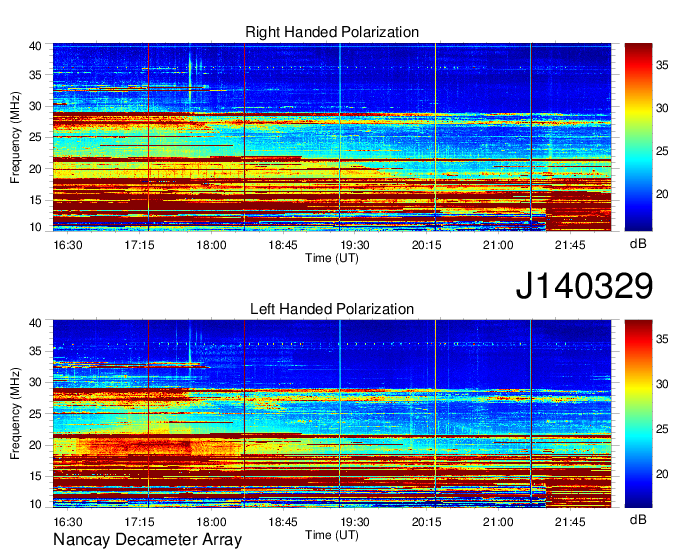680x552 pixels.
Task: Click "Time (UT)" axis label of Right Handed plot
Action: [x=332, y=258]
